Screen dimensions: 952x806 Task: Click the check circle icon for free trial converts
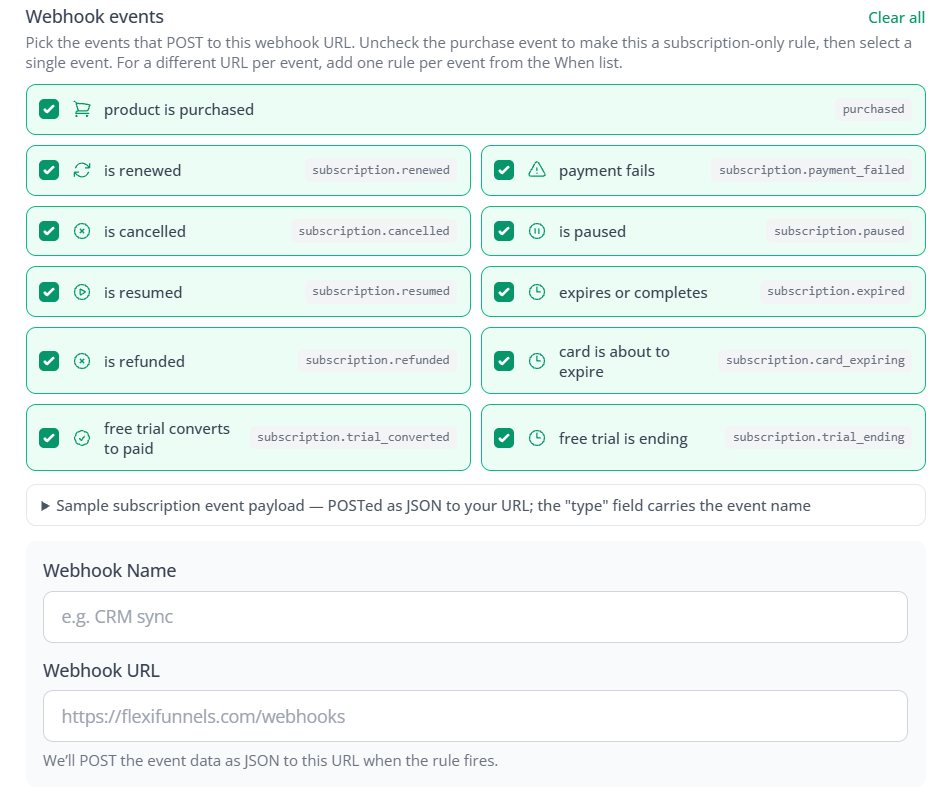tap(82, 438)
